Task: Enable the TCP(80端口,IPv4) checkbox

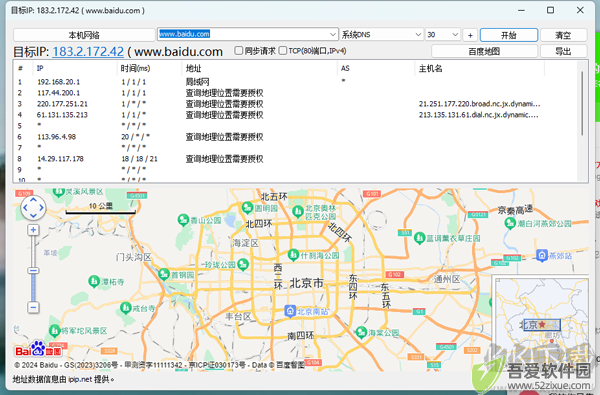Action: [283, 51]
